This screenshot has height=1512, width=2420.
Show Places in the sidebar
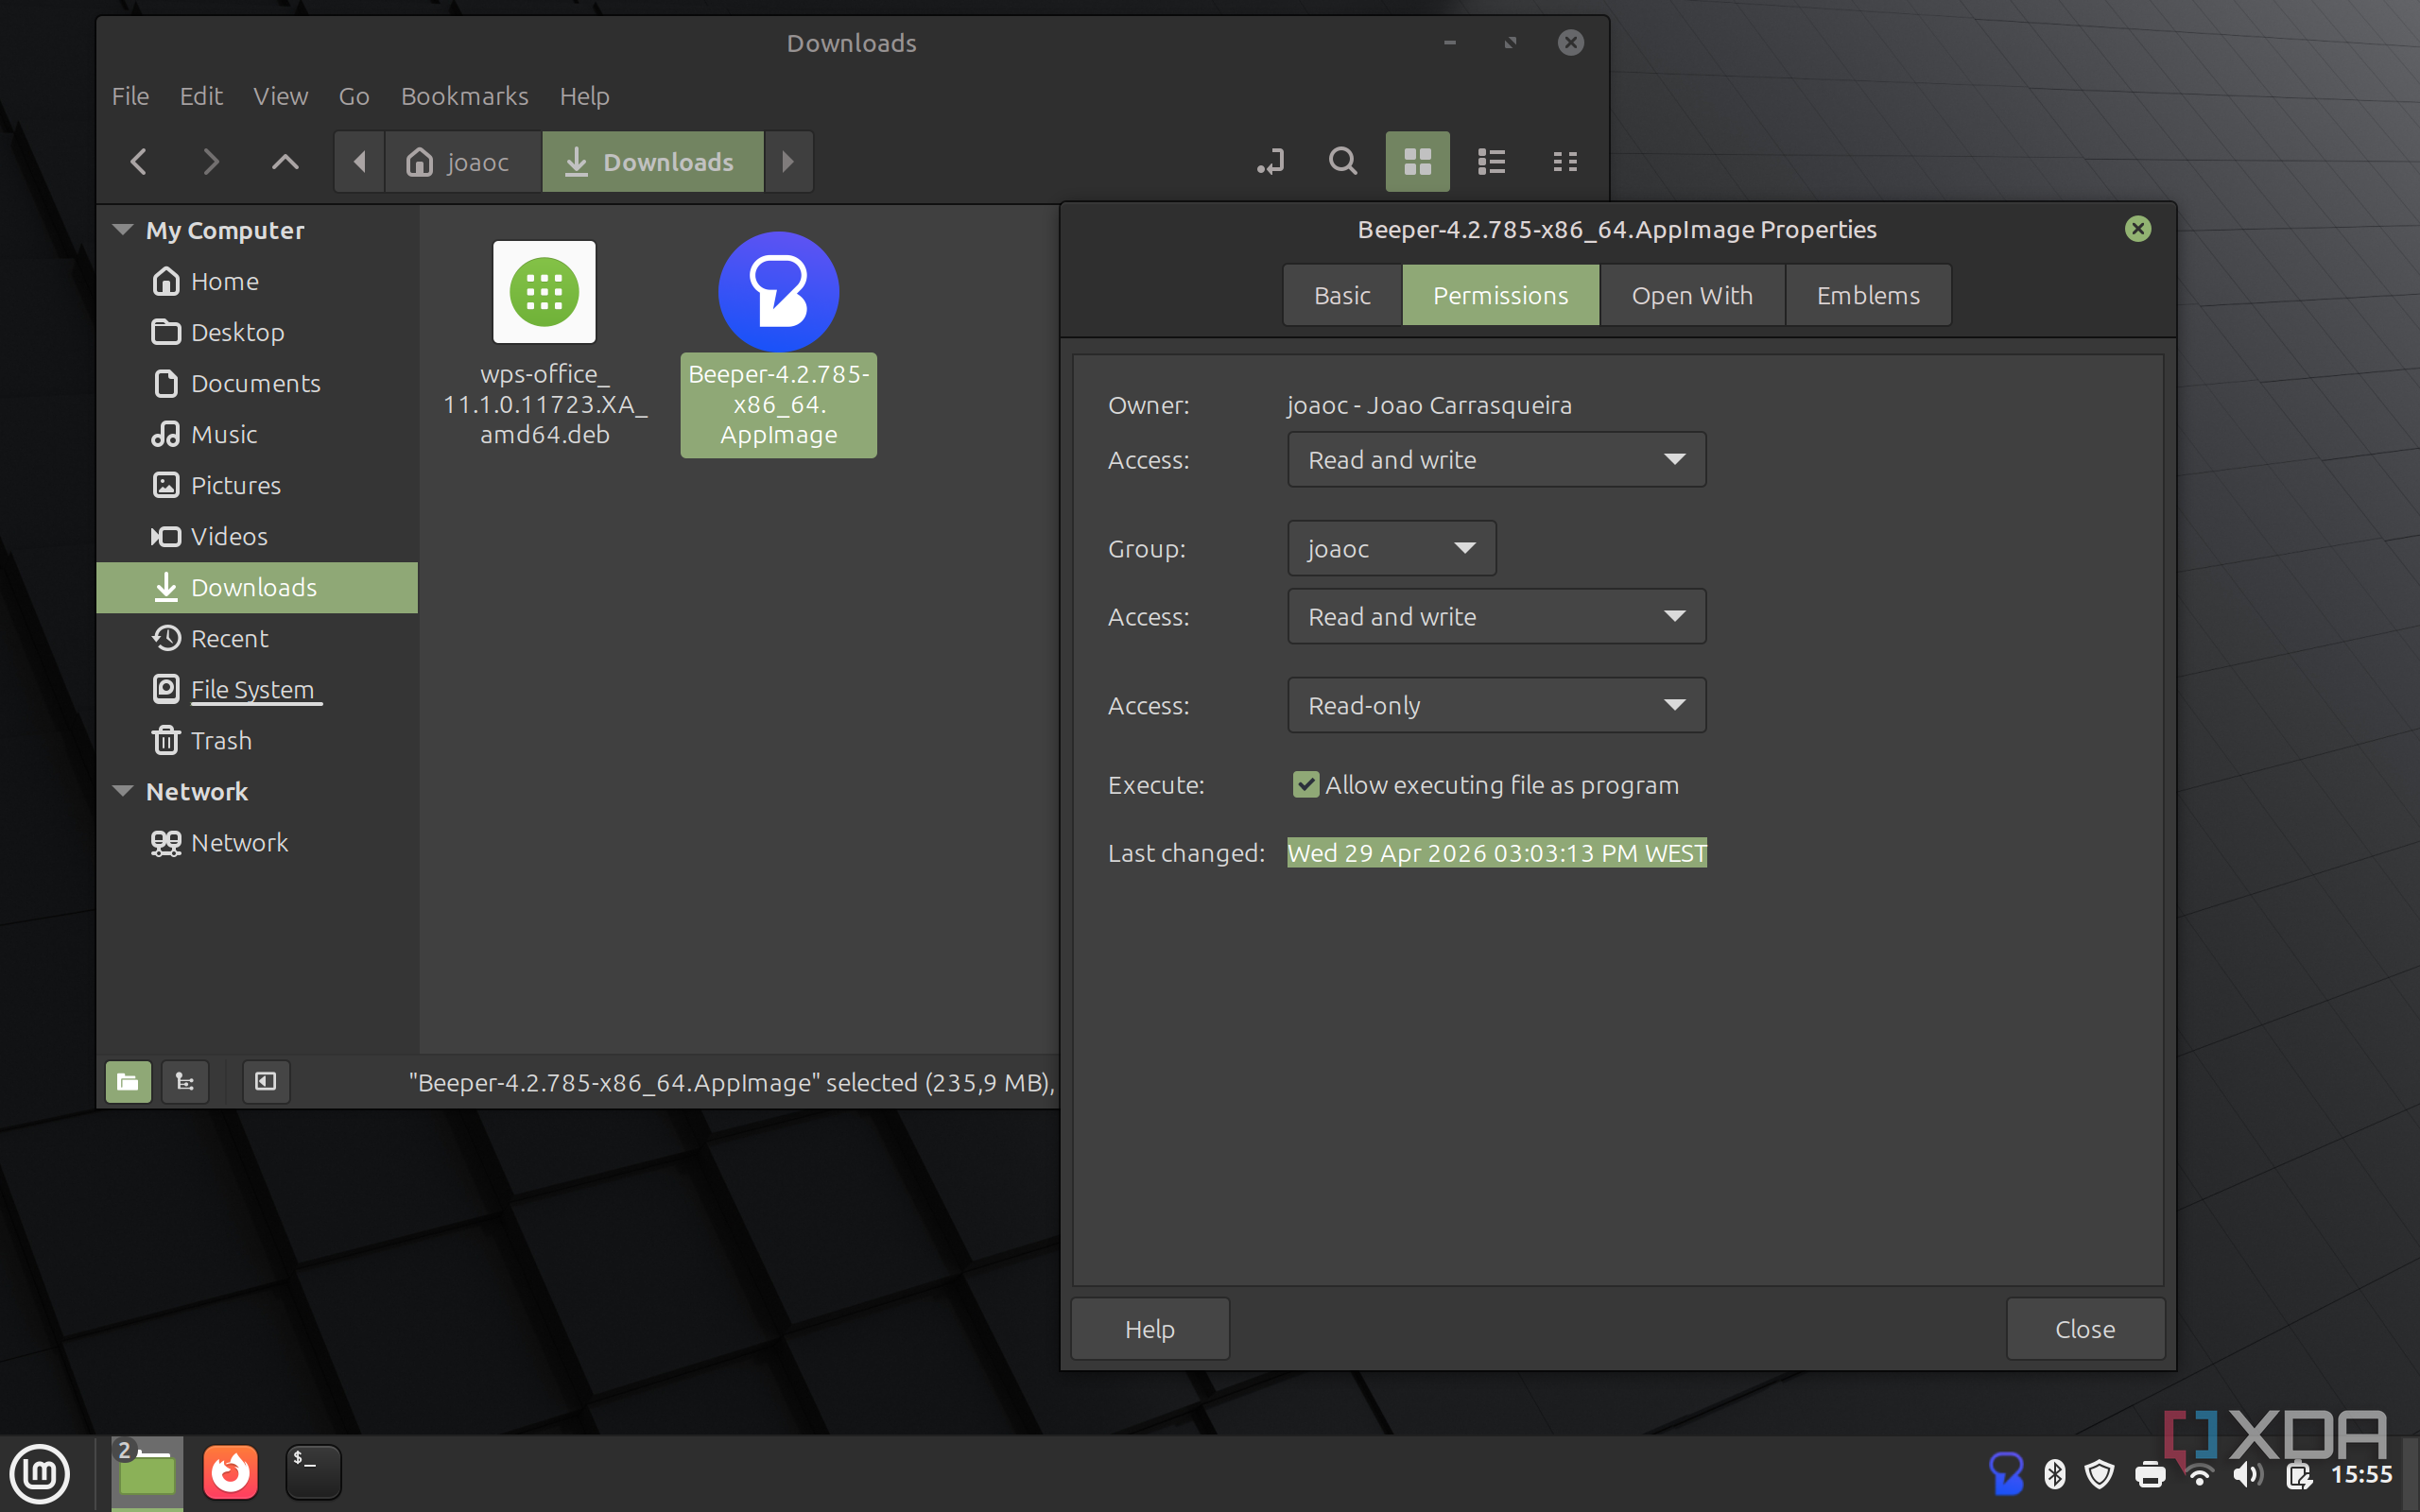(128, 1081)
